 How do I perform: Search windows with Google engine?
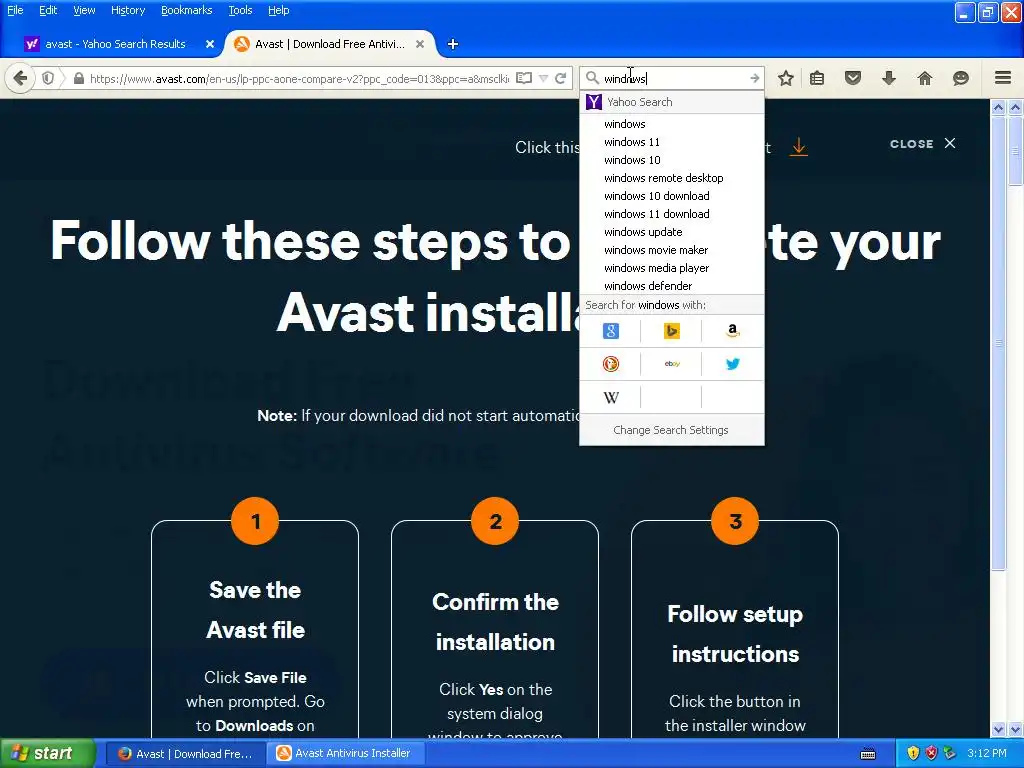[x=611, y=331]
